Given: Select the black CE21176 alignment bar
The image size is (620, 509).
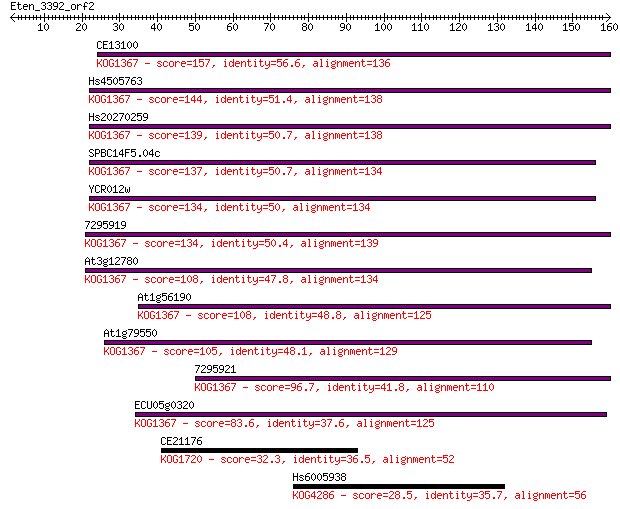Looking at the screenshot, I should (259, 450).
